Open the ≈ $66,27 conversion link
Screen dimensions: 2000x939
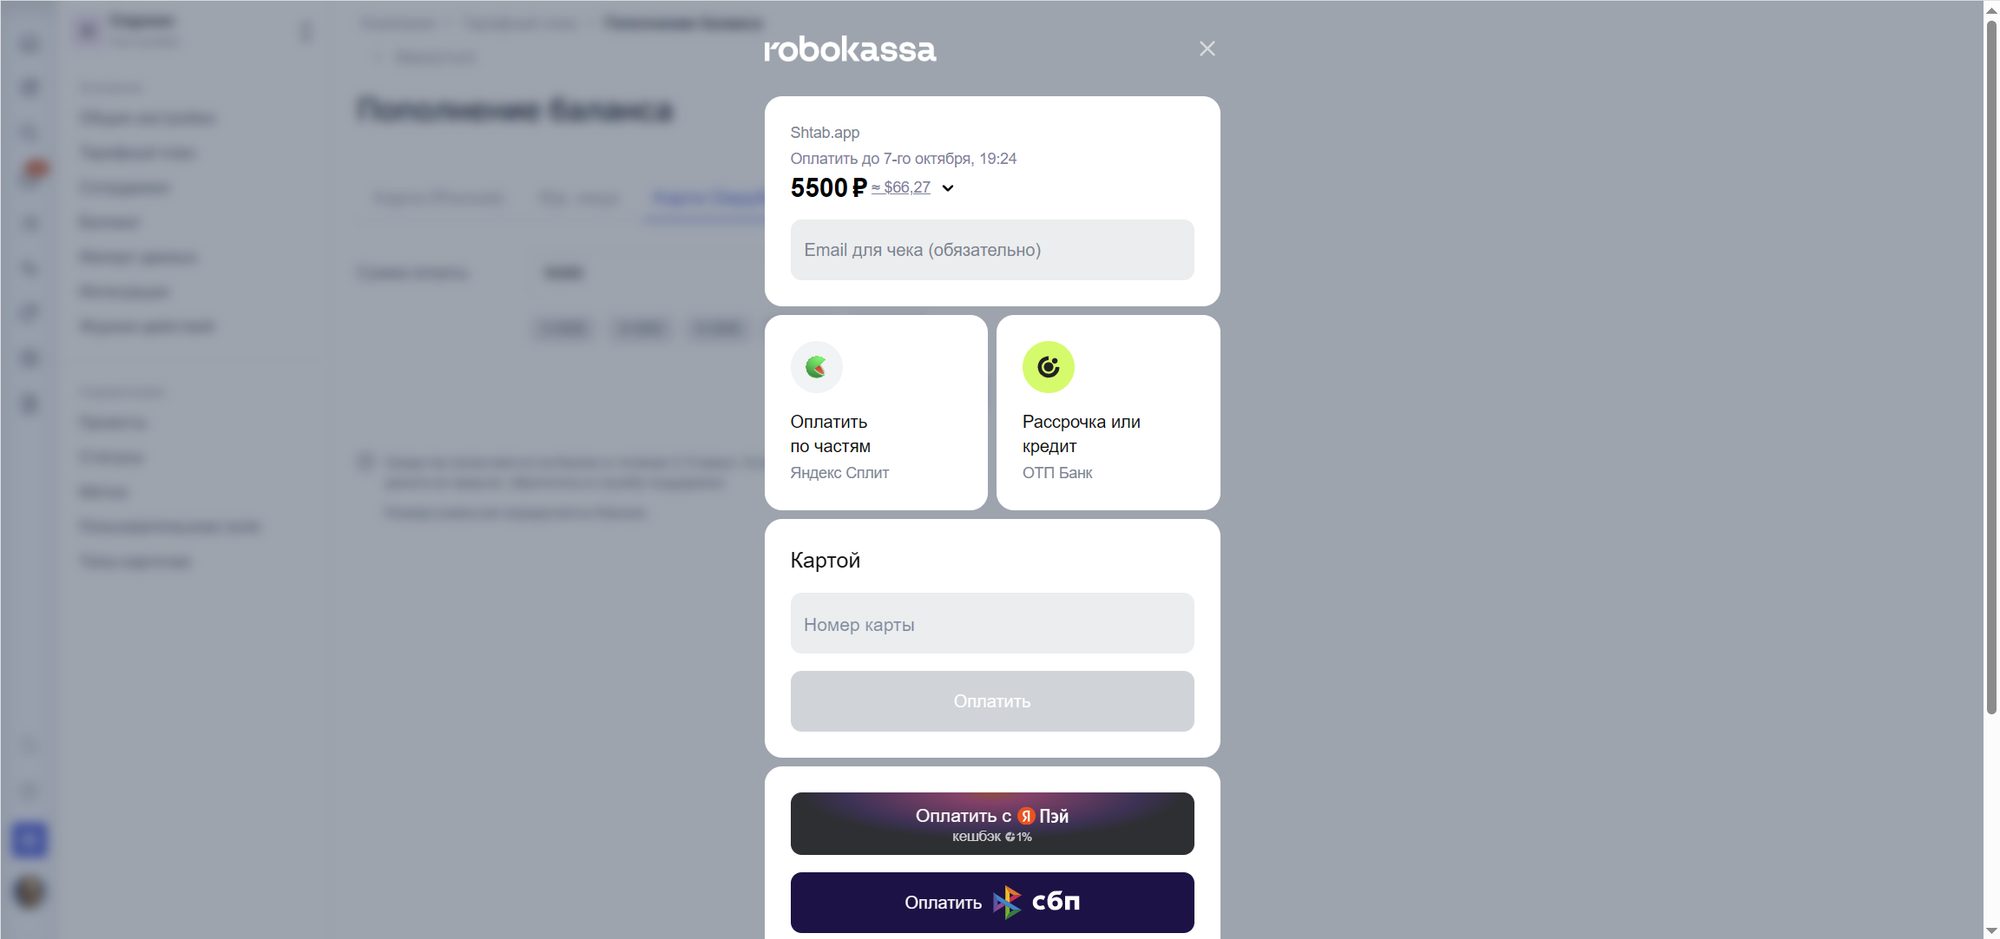901,188
